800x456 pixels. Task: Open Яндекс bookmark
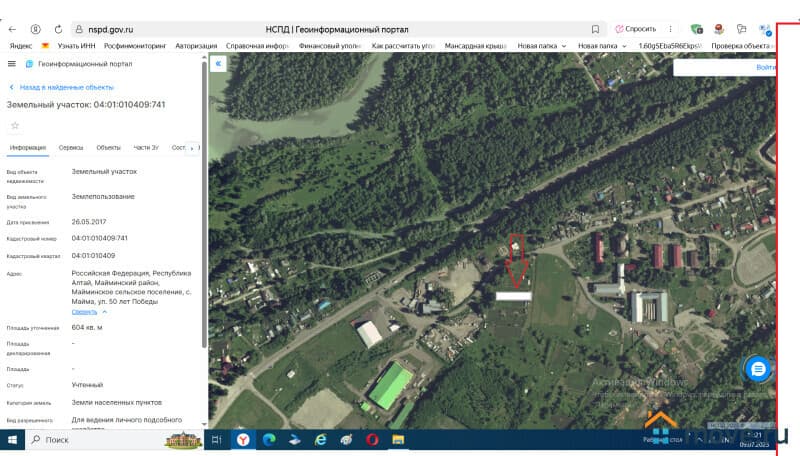20,46
